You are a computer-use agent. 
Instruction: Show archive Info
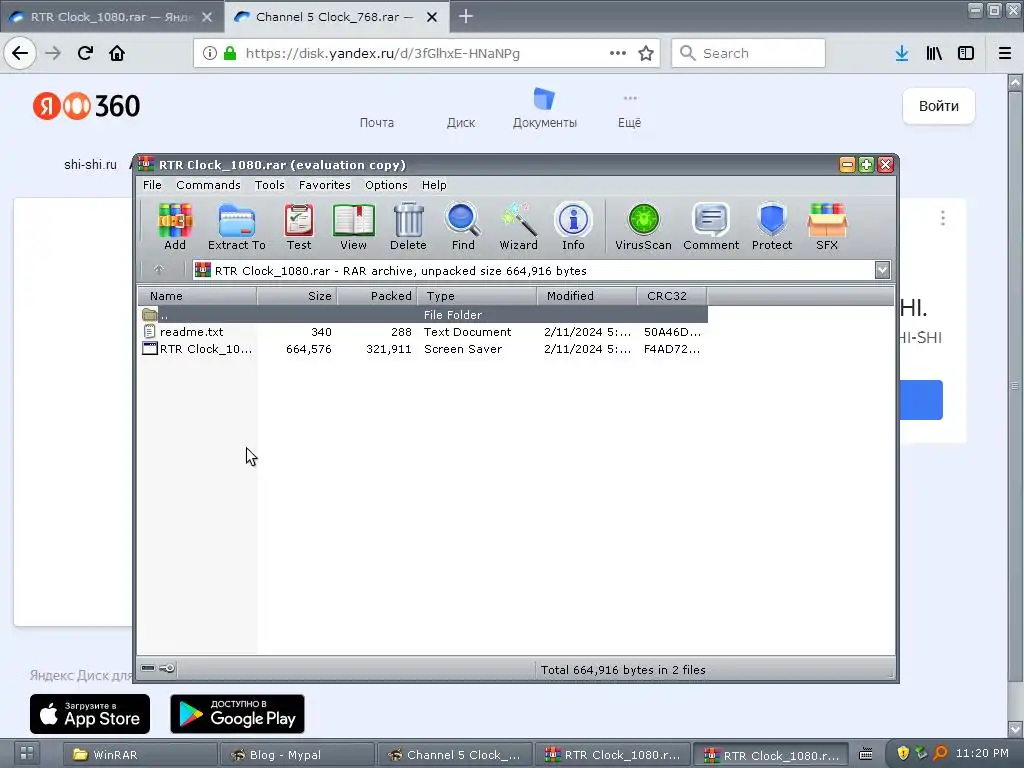[x=573, y=227]
